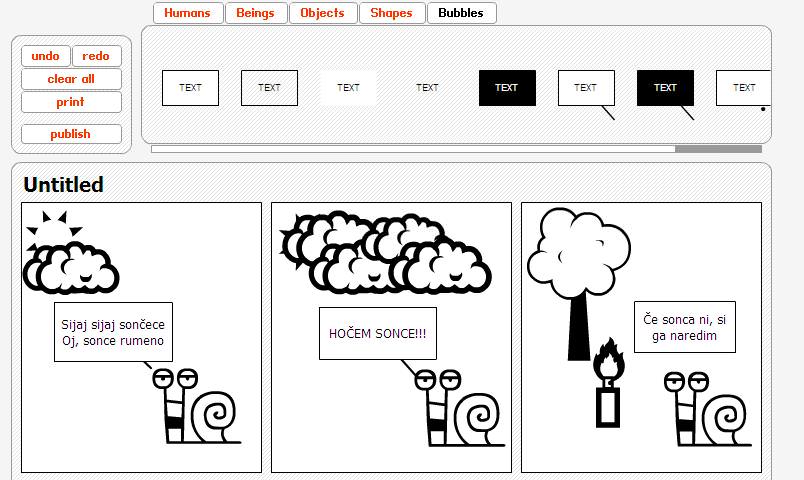Select the white speech bubble with tail
This screenshot has width=804, height=480.
click(x=586, y=89)
